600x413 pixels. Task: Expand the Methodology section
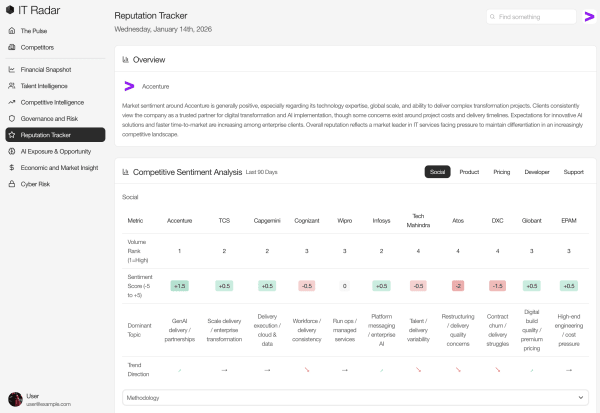tap(355, 398)
